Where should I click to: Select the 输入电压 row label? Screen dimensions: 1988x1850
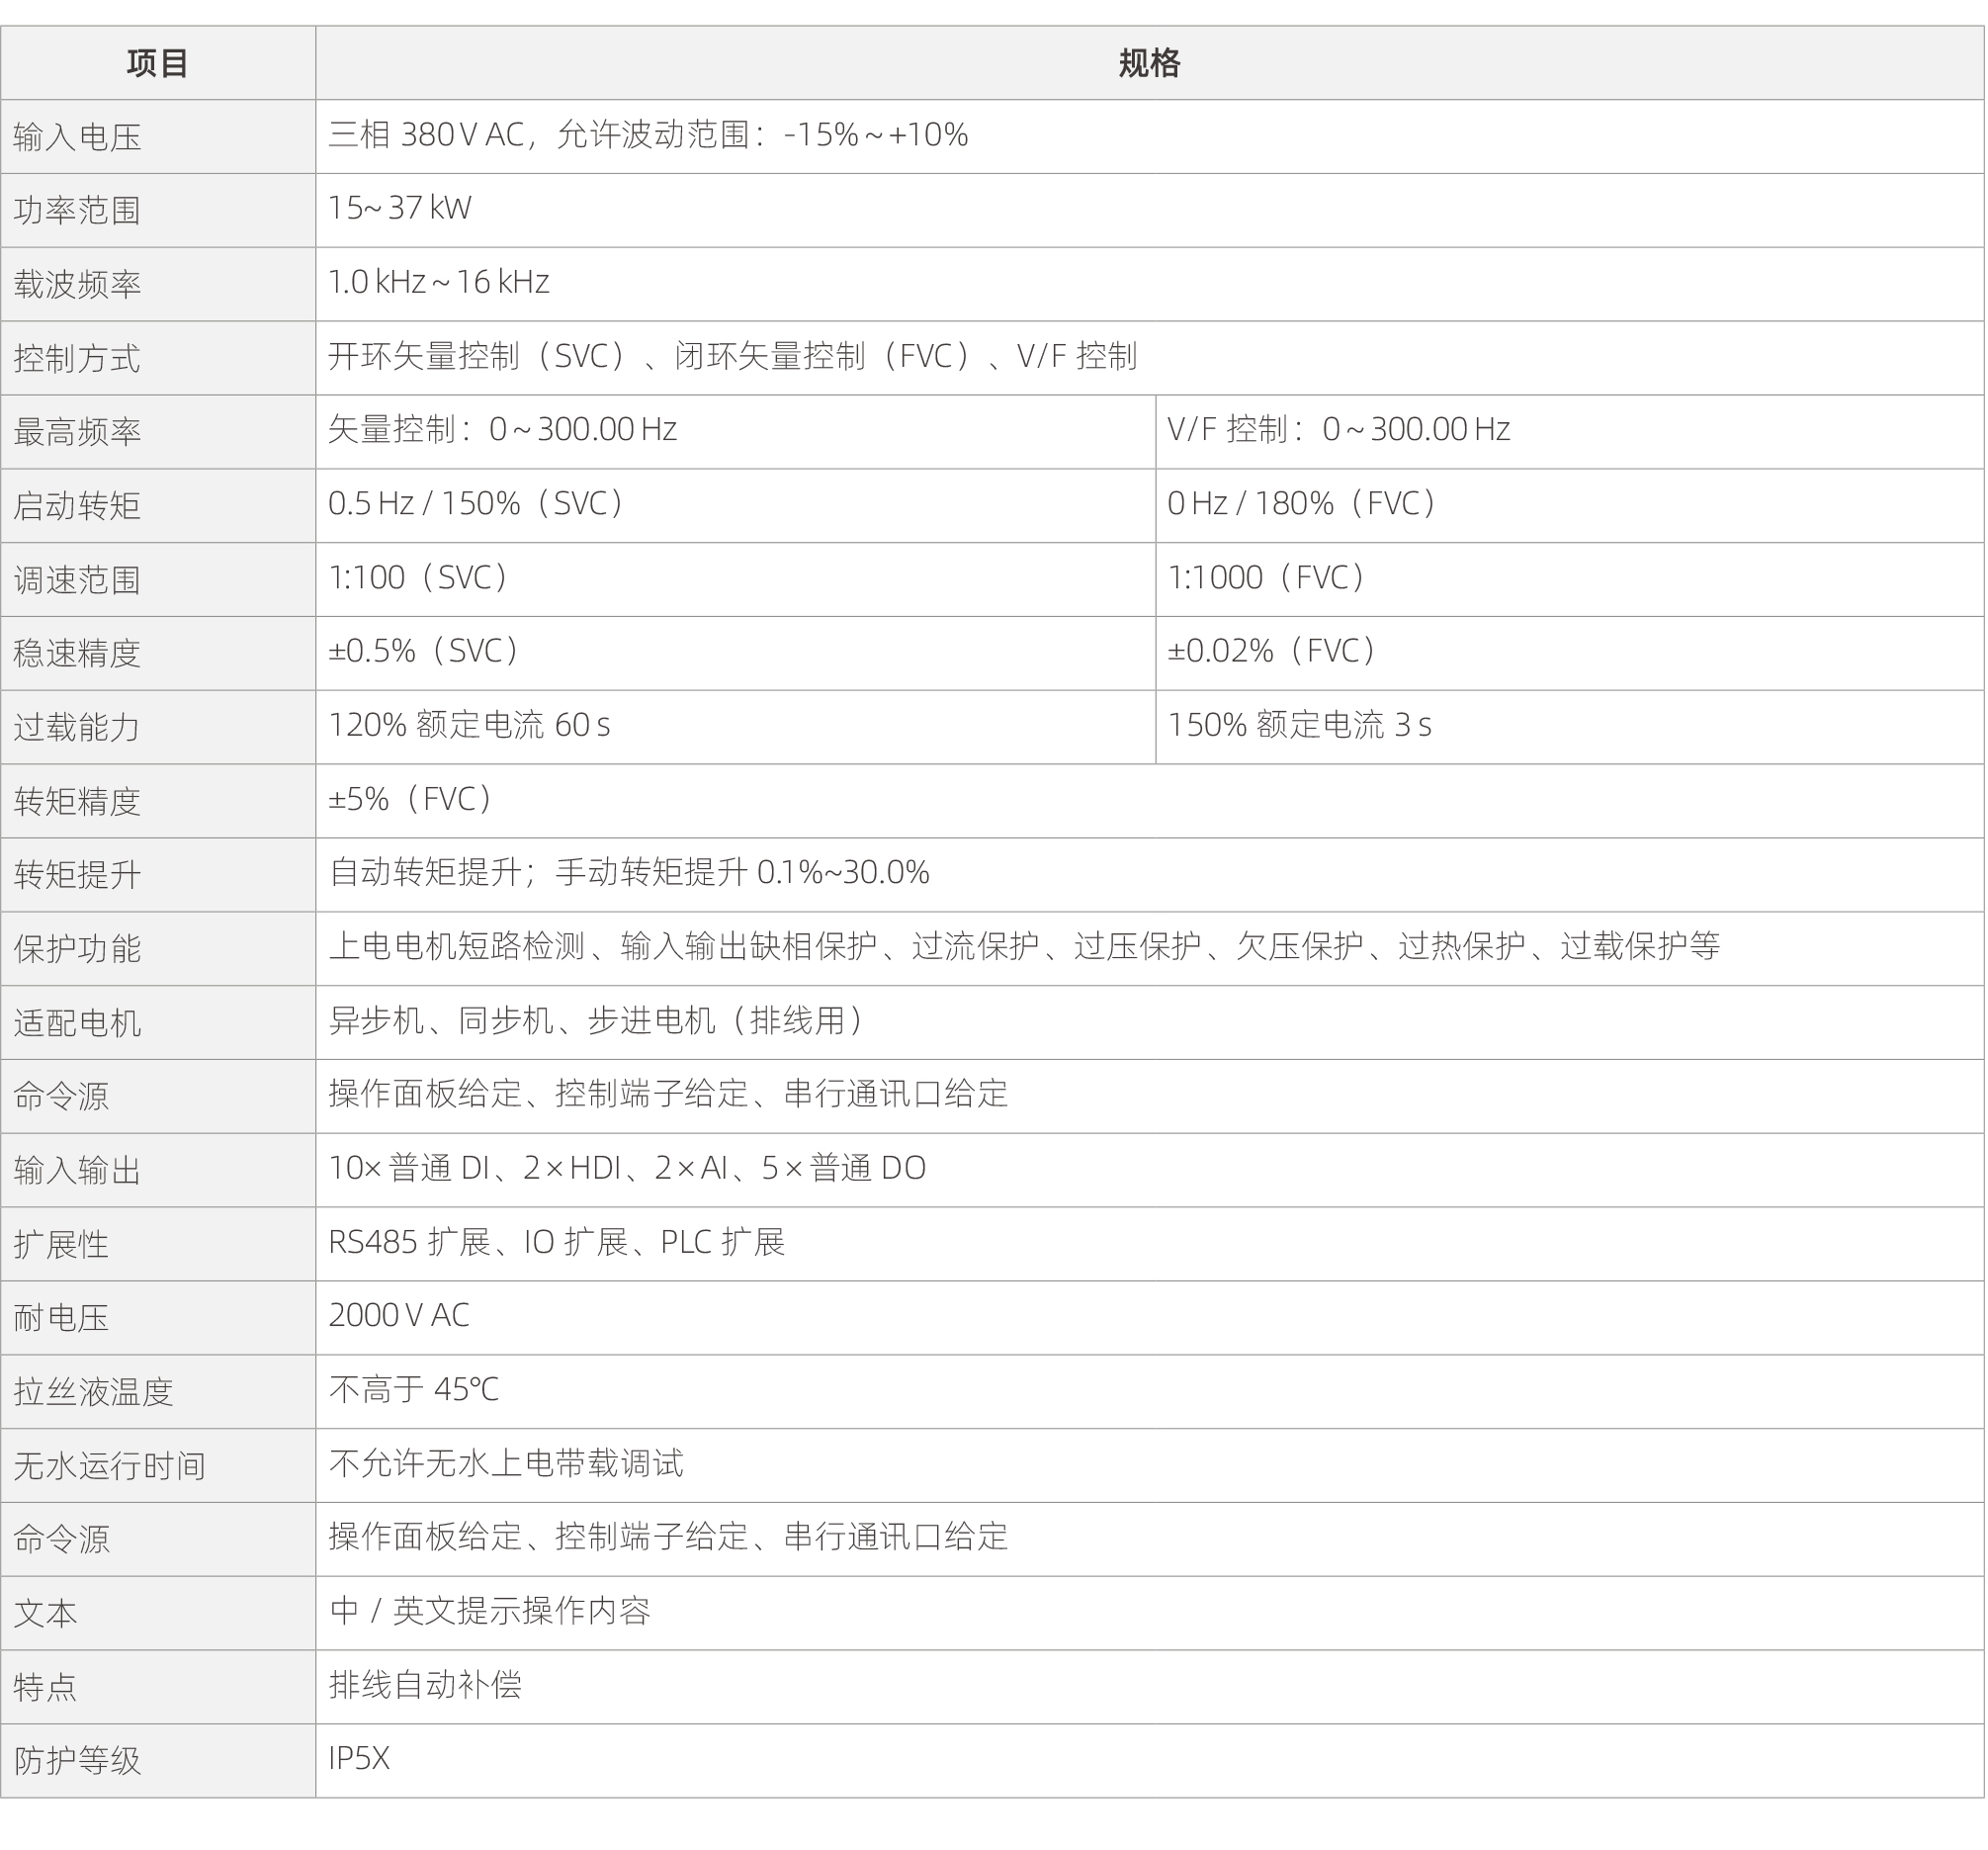(77, 137)
